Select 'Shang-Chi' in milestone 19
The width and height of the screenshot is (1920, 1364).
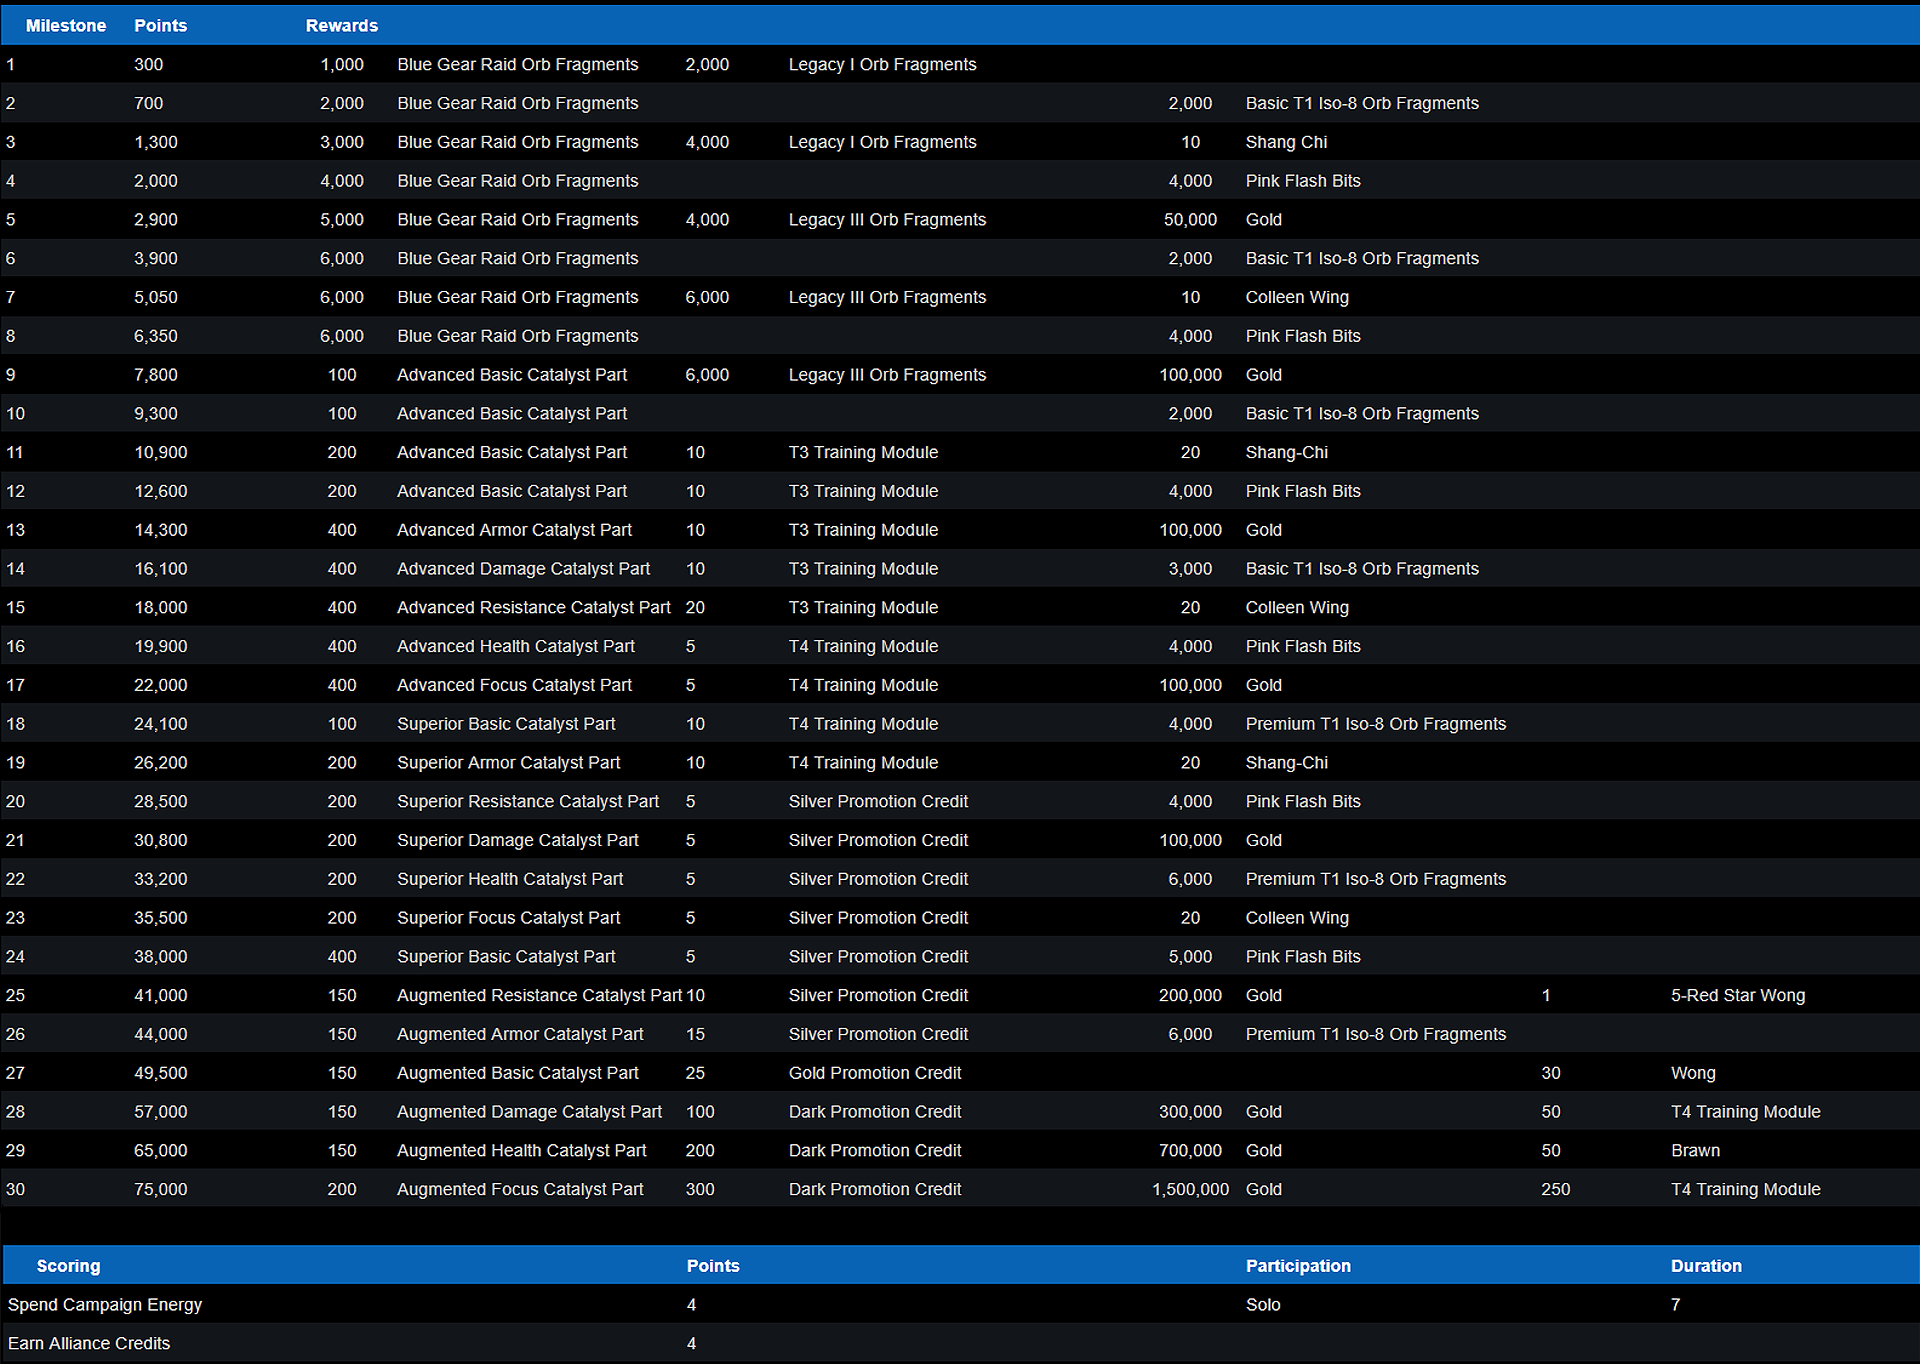(1287, 763)
